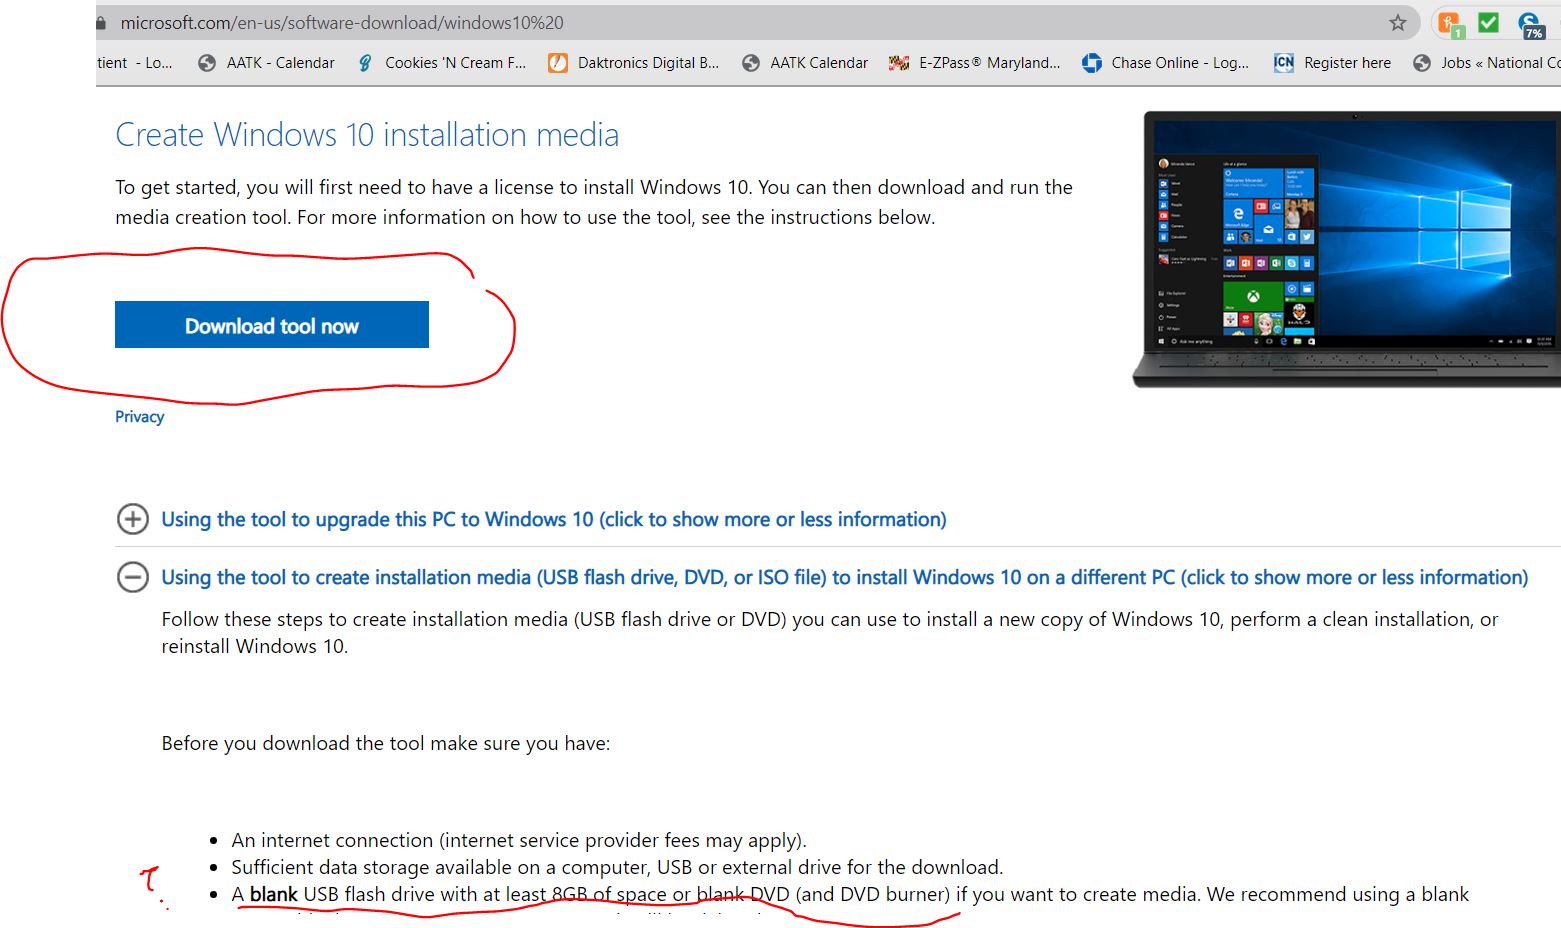Click the Download tool now button
1561x928 pixels.
pyautogui.click(x=272, y=325)
